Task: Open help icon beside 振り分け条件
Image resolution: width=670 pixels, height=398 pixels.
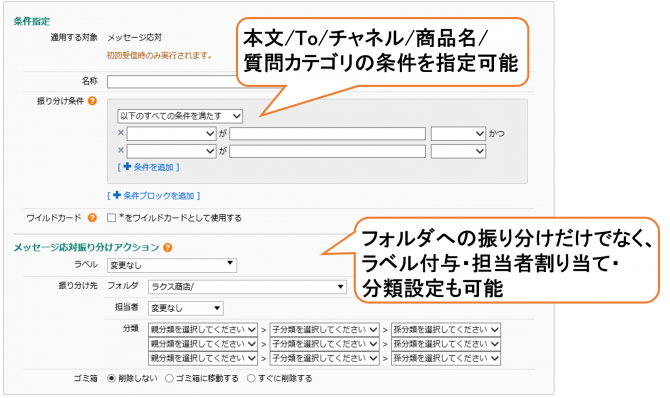Action: point(92,101)
